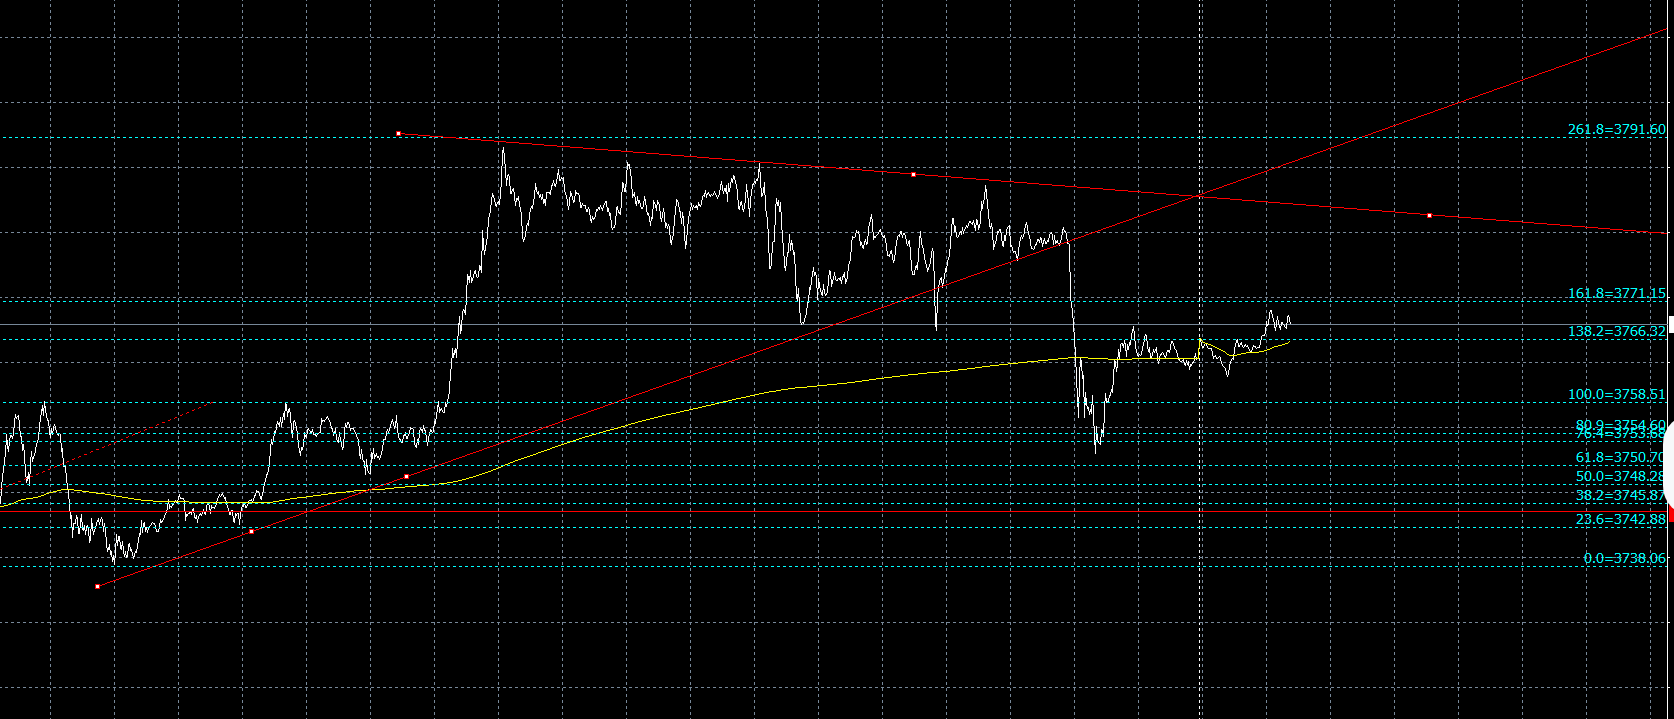Click the 261.8=3791.60 Fibonacci level label

pos(1616,129)
